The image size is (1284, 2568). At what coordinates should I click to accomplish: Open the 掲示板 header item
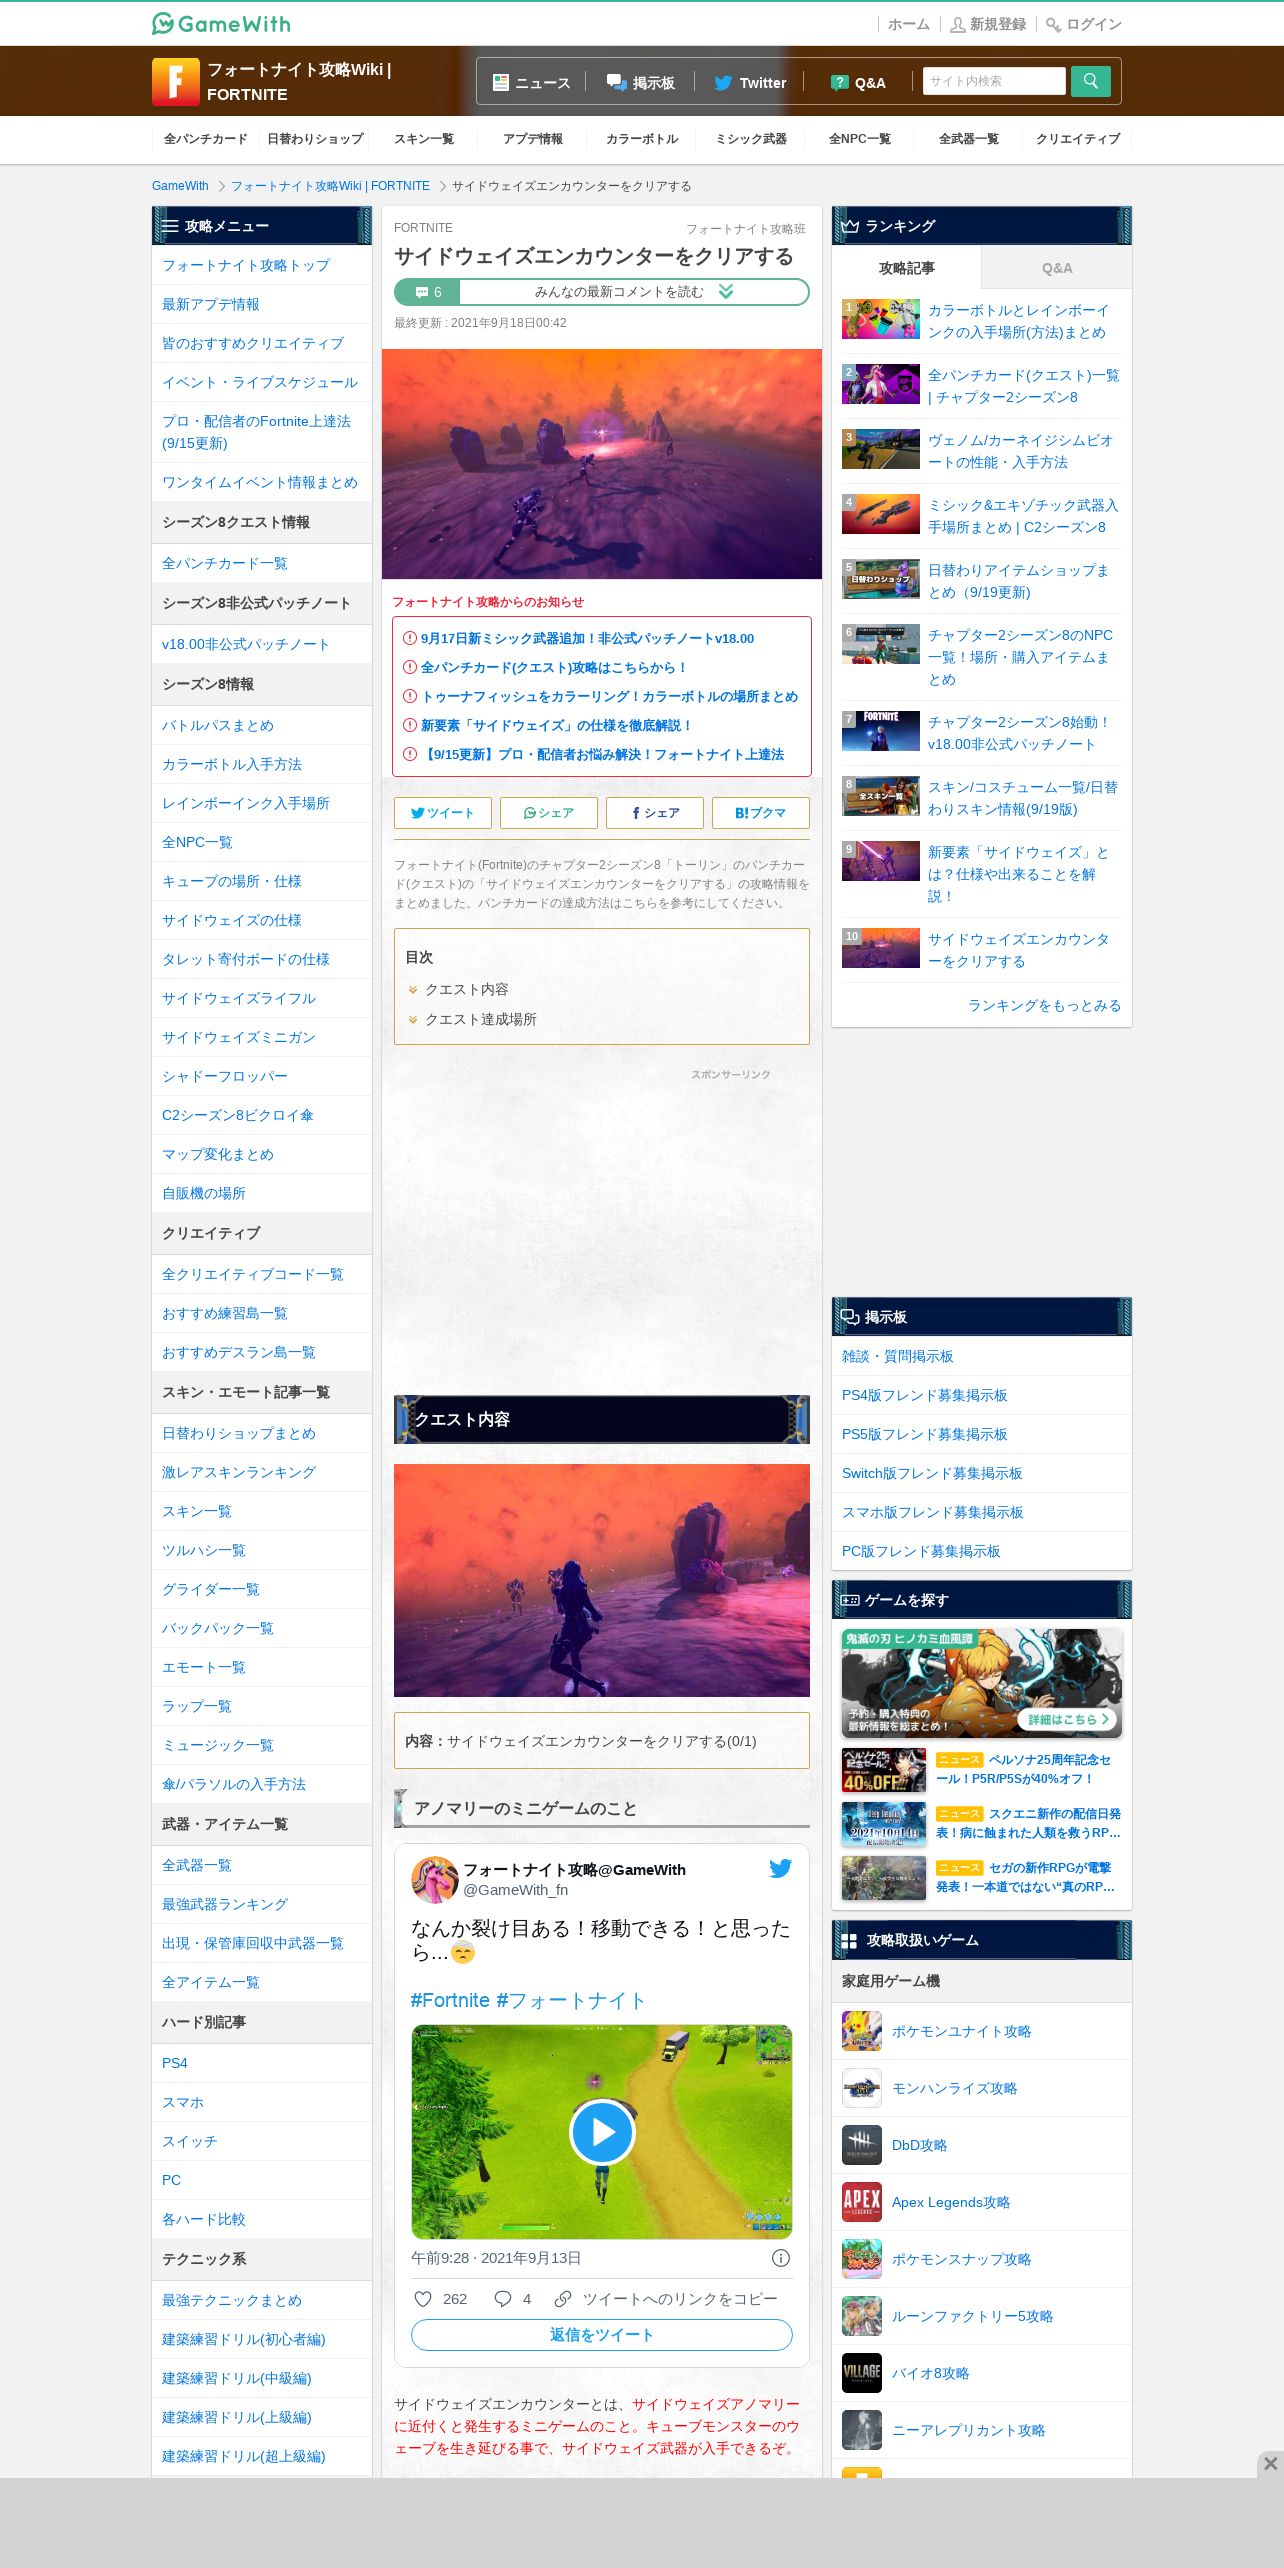coord(641,83)
